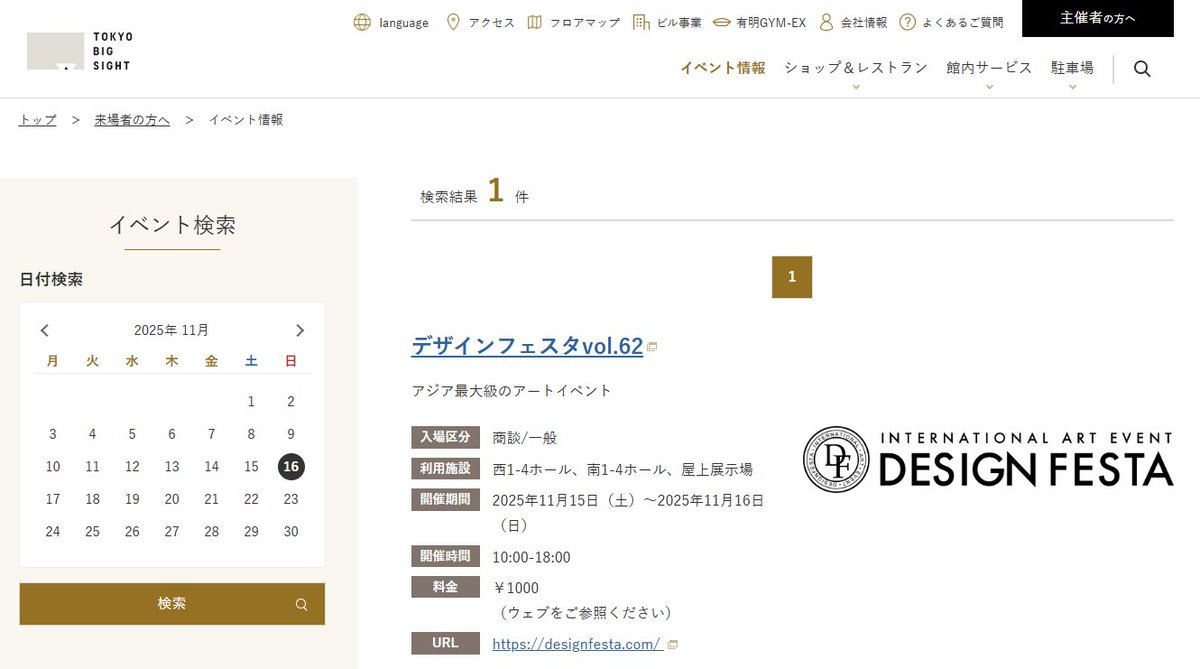The image size is (1200, 669).
Task: Click 開催時間 label tag
Action: [445, 556]
